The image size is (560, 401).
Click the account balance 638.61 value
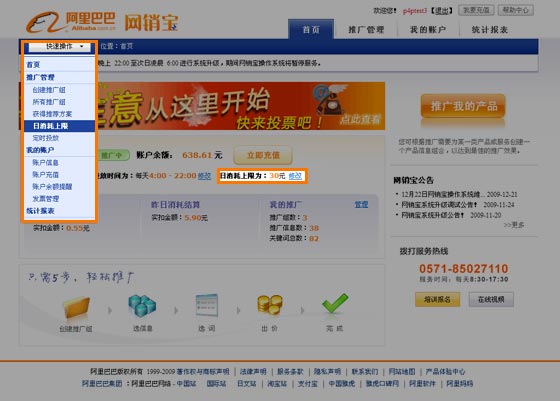click(197, 155)
